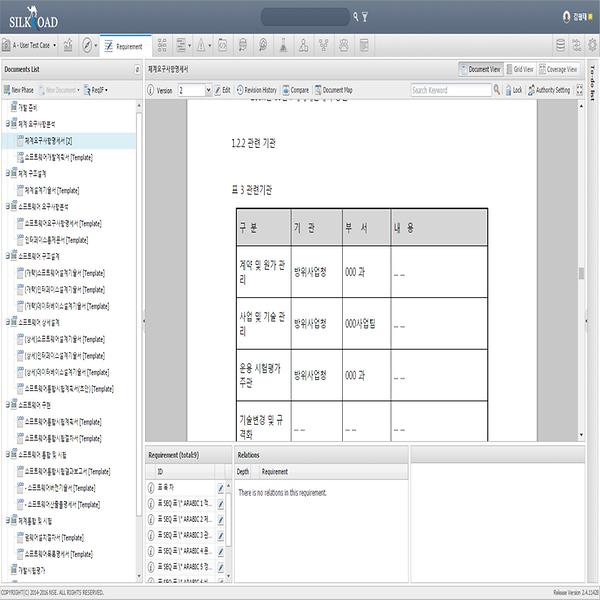The image size is (600, 600).
Task: Open 체계설계기술서 [Template] document
Action: (x=50, y=190)
